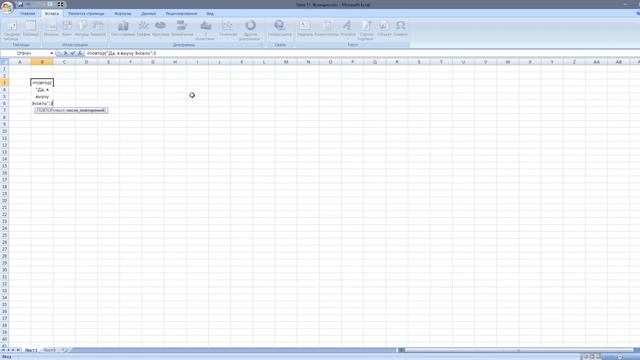640x360 pixels.
Task: Insert a Symbol (Символ) with the omega icon
Action: (x=400, y=29)
